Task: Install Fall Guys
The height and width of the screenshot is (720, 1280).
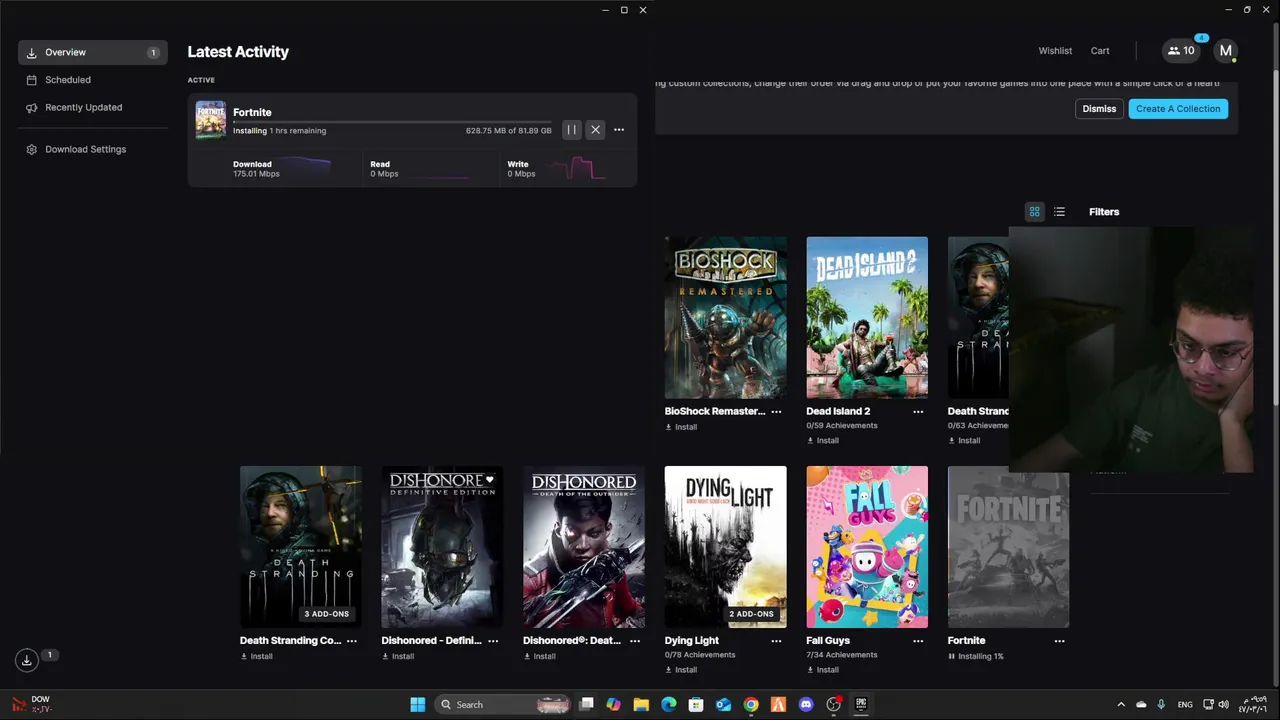Action: pos(822,670)
